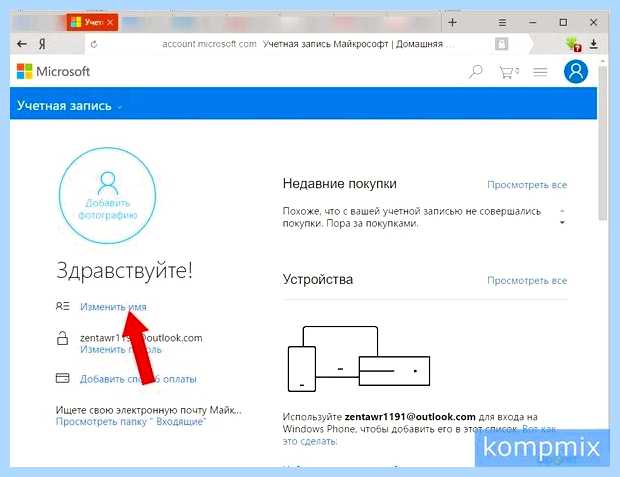
Task: Open 'Просмотреть папку Входящие' link
Action: coord(131,422)
